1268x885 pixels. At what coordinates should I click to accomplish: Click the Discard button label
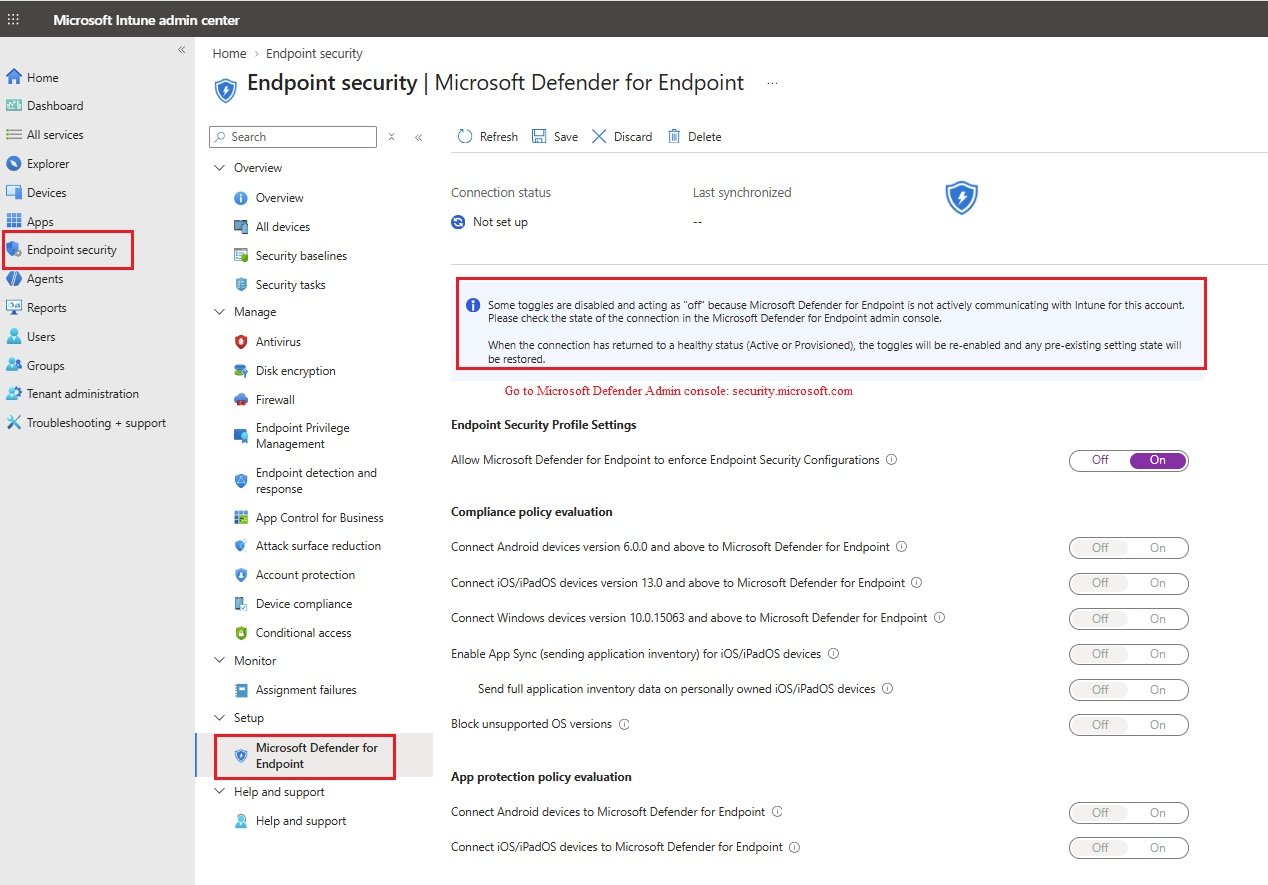tap(633, 137)
